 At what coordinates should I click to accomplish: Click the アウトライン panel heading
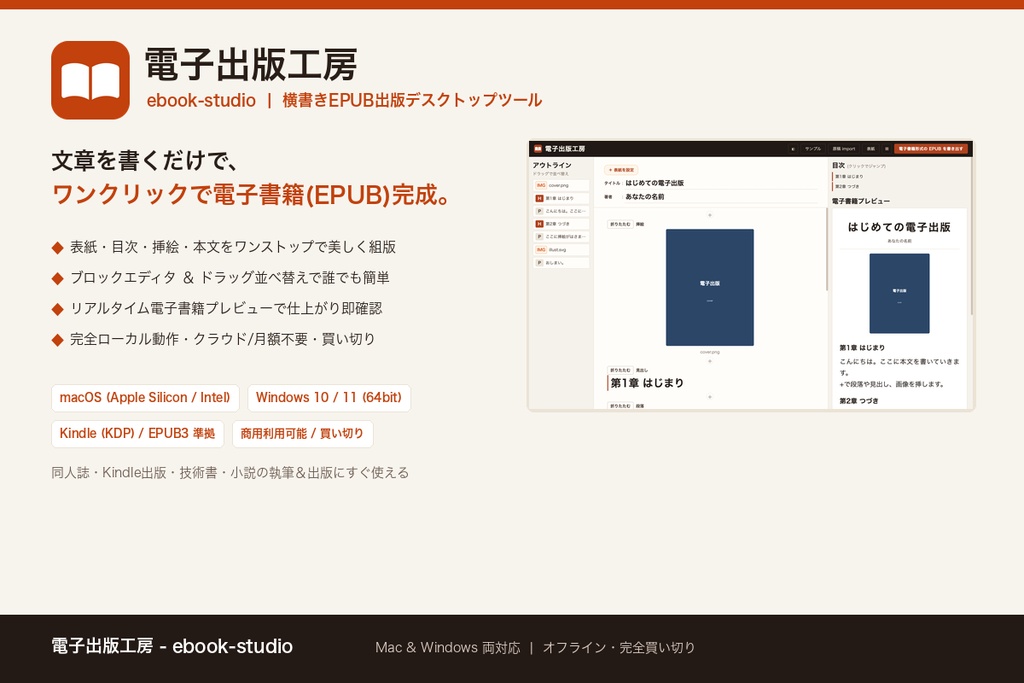552,165
